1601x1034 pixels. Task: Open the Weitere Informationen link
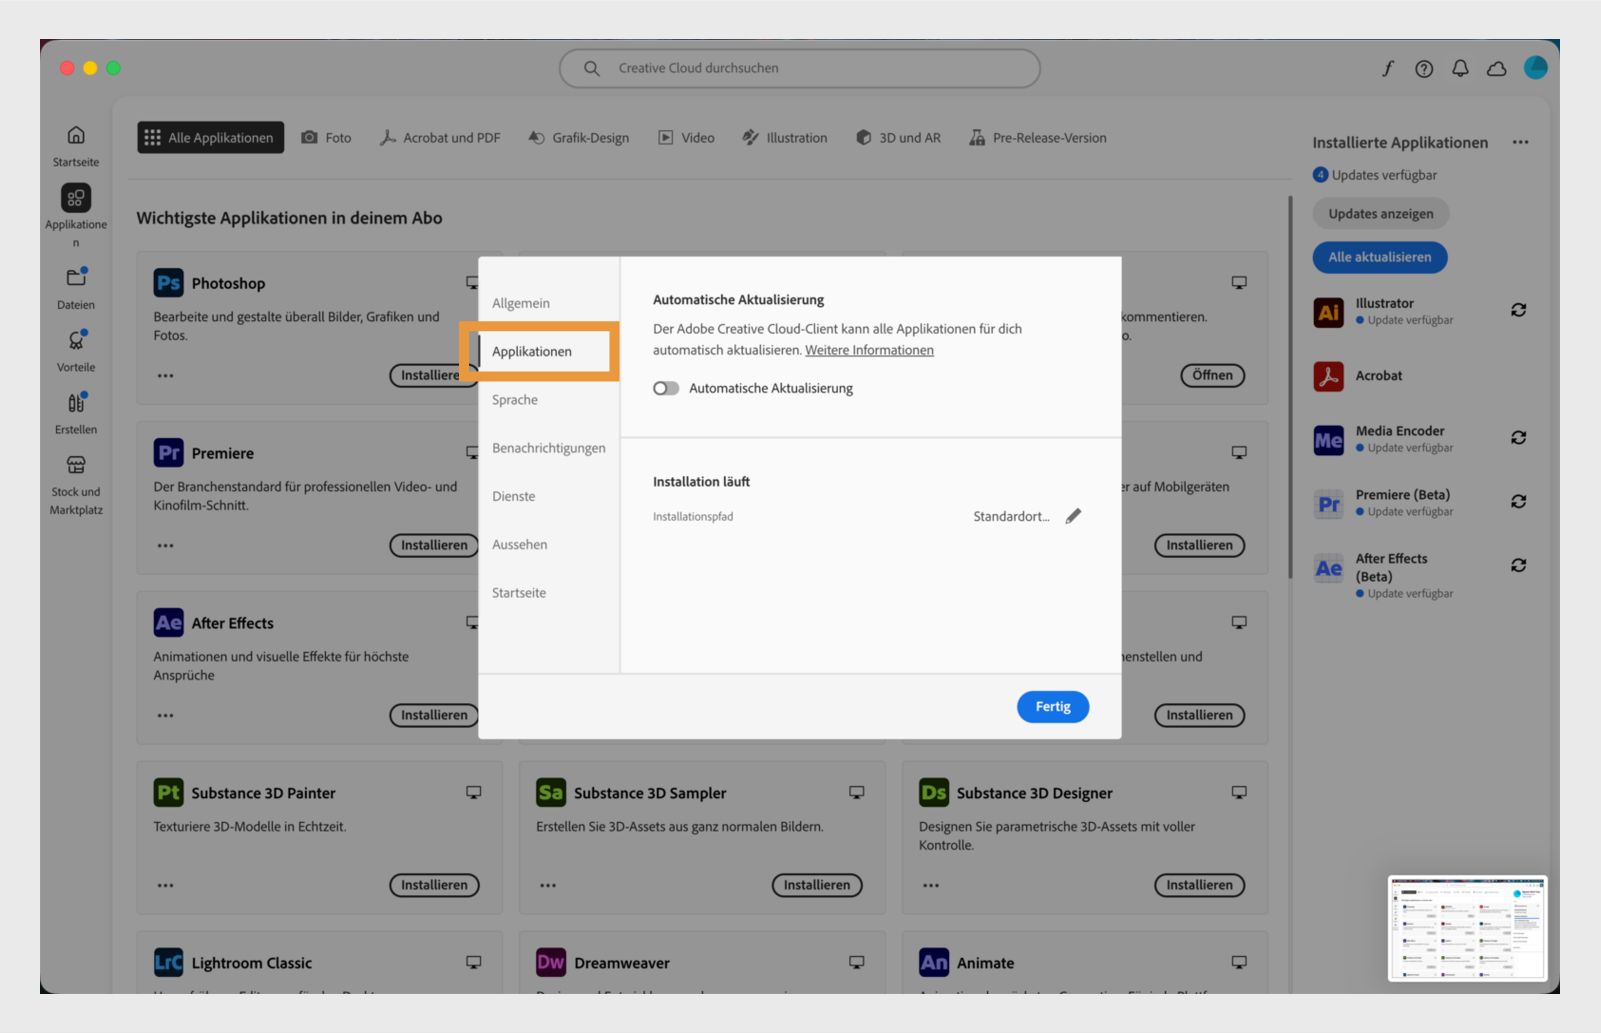tap(869, 350)
